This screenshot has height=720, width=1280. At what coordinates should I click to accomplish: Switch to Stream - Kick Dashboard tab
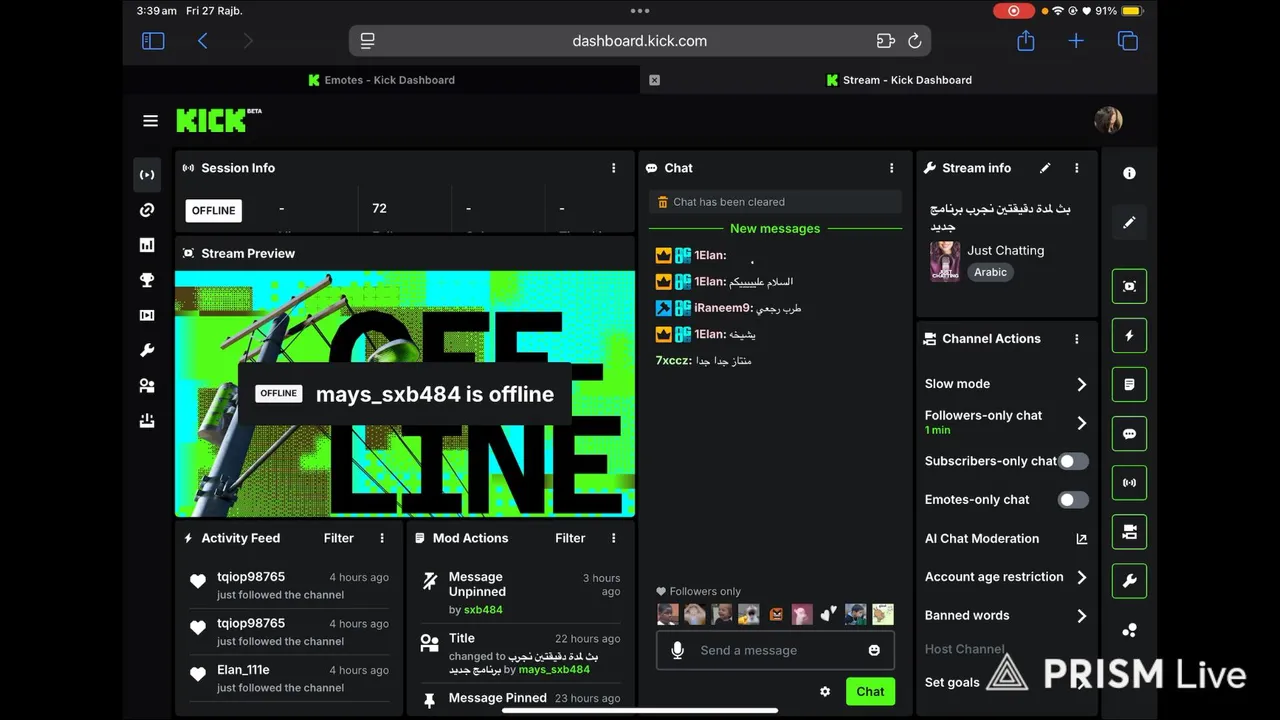coord(899,80)
